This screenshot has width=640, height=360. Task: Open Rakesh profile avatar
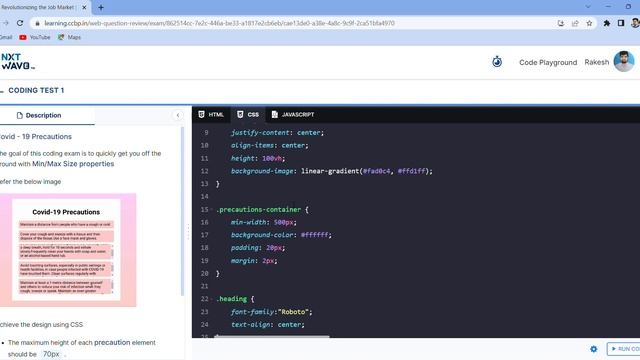coord(624,62)
